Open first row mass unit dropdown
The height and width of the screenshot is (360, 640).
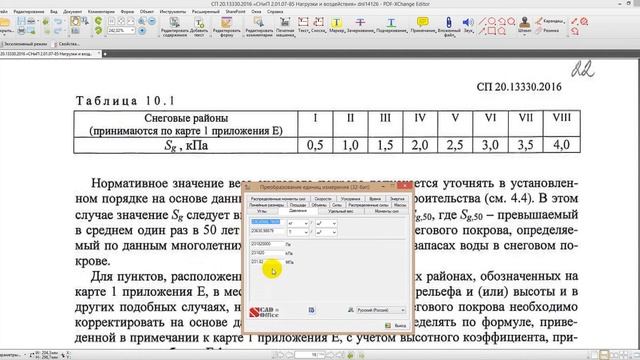click(306, 223)
